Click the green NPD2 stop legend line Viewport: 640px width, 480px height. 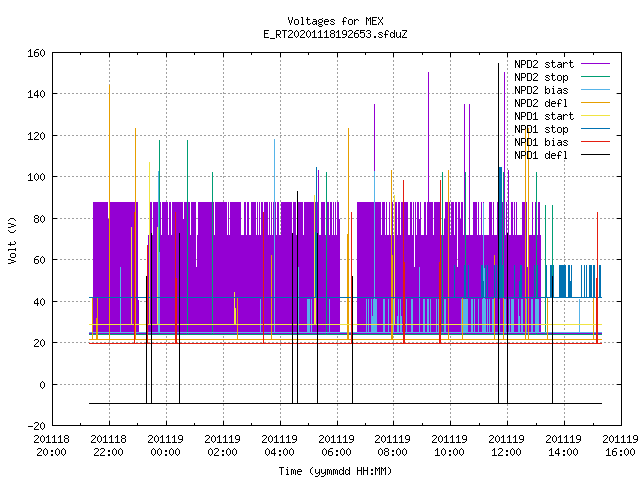point(596,76)
